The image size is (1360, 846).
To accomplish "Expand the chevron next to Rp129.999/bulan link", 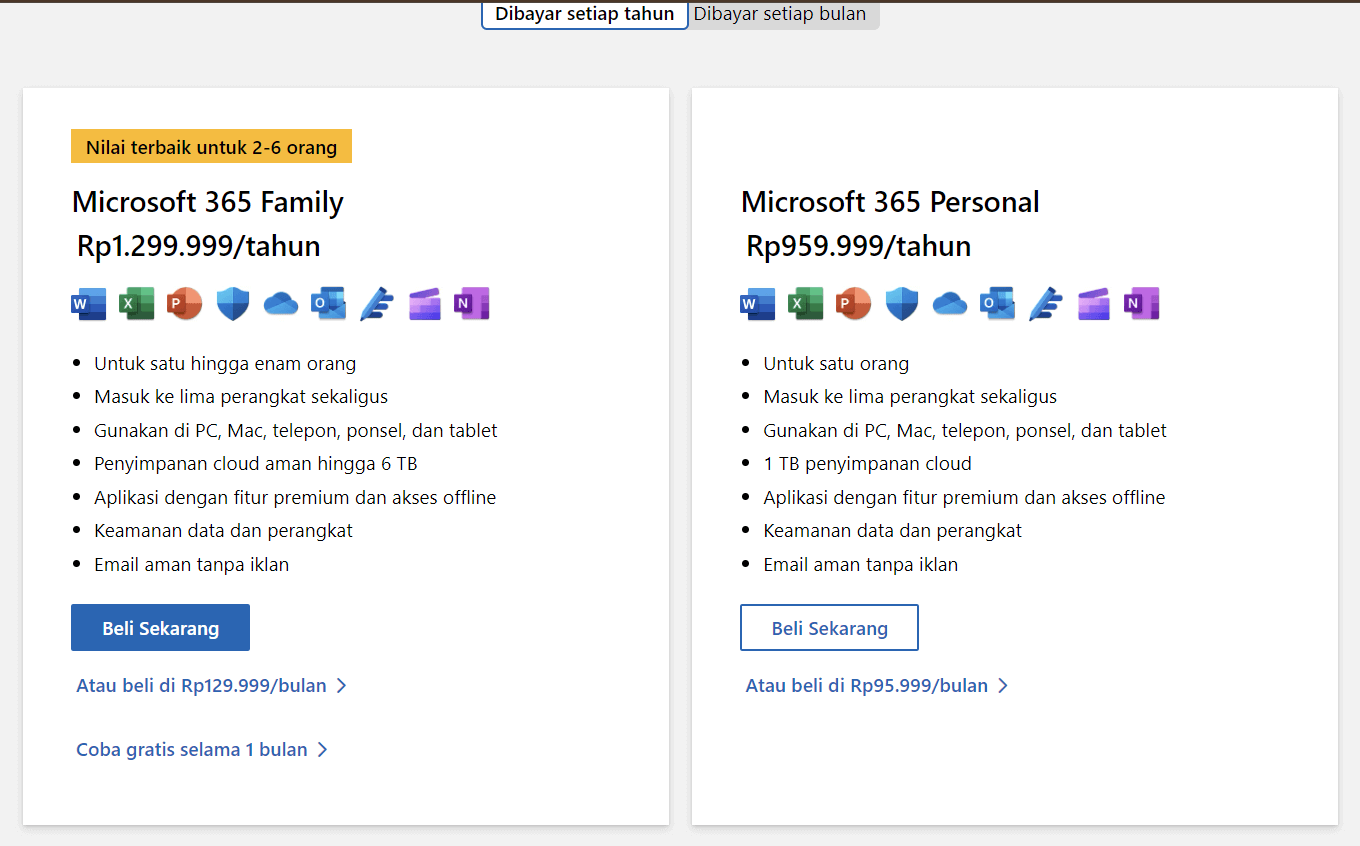I will tap(342, 685).
